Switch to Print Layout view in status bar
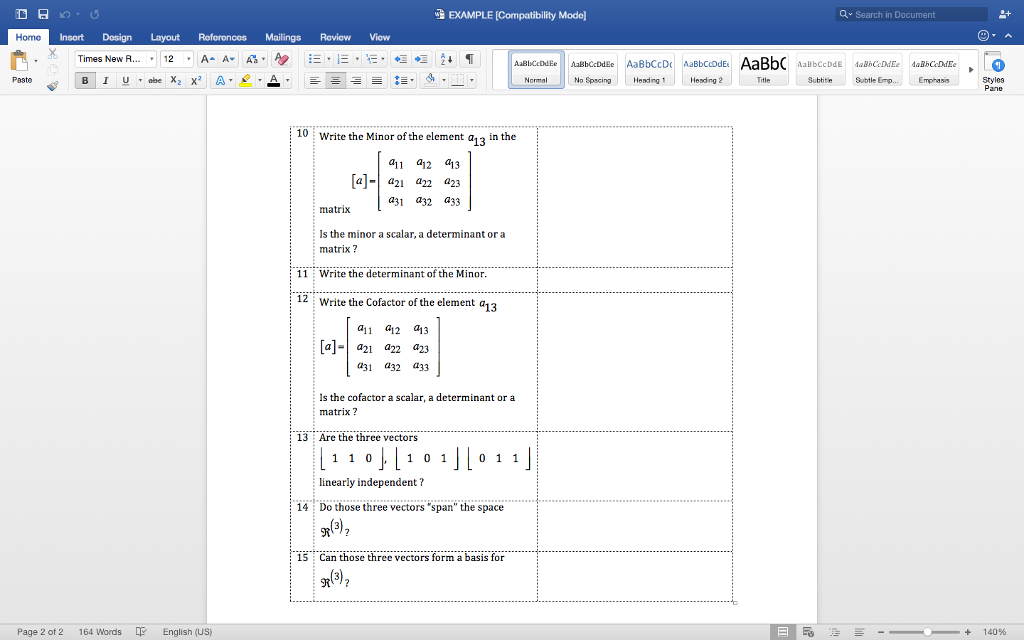Screen dimensions: 1024x640 782,632
